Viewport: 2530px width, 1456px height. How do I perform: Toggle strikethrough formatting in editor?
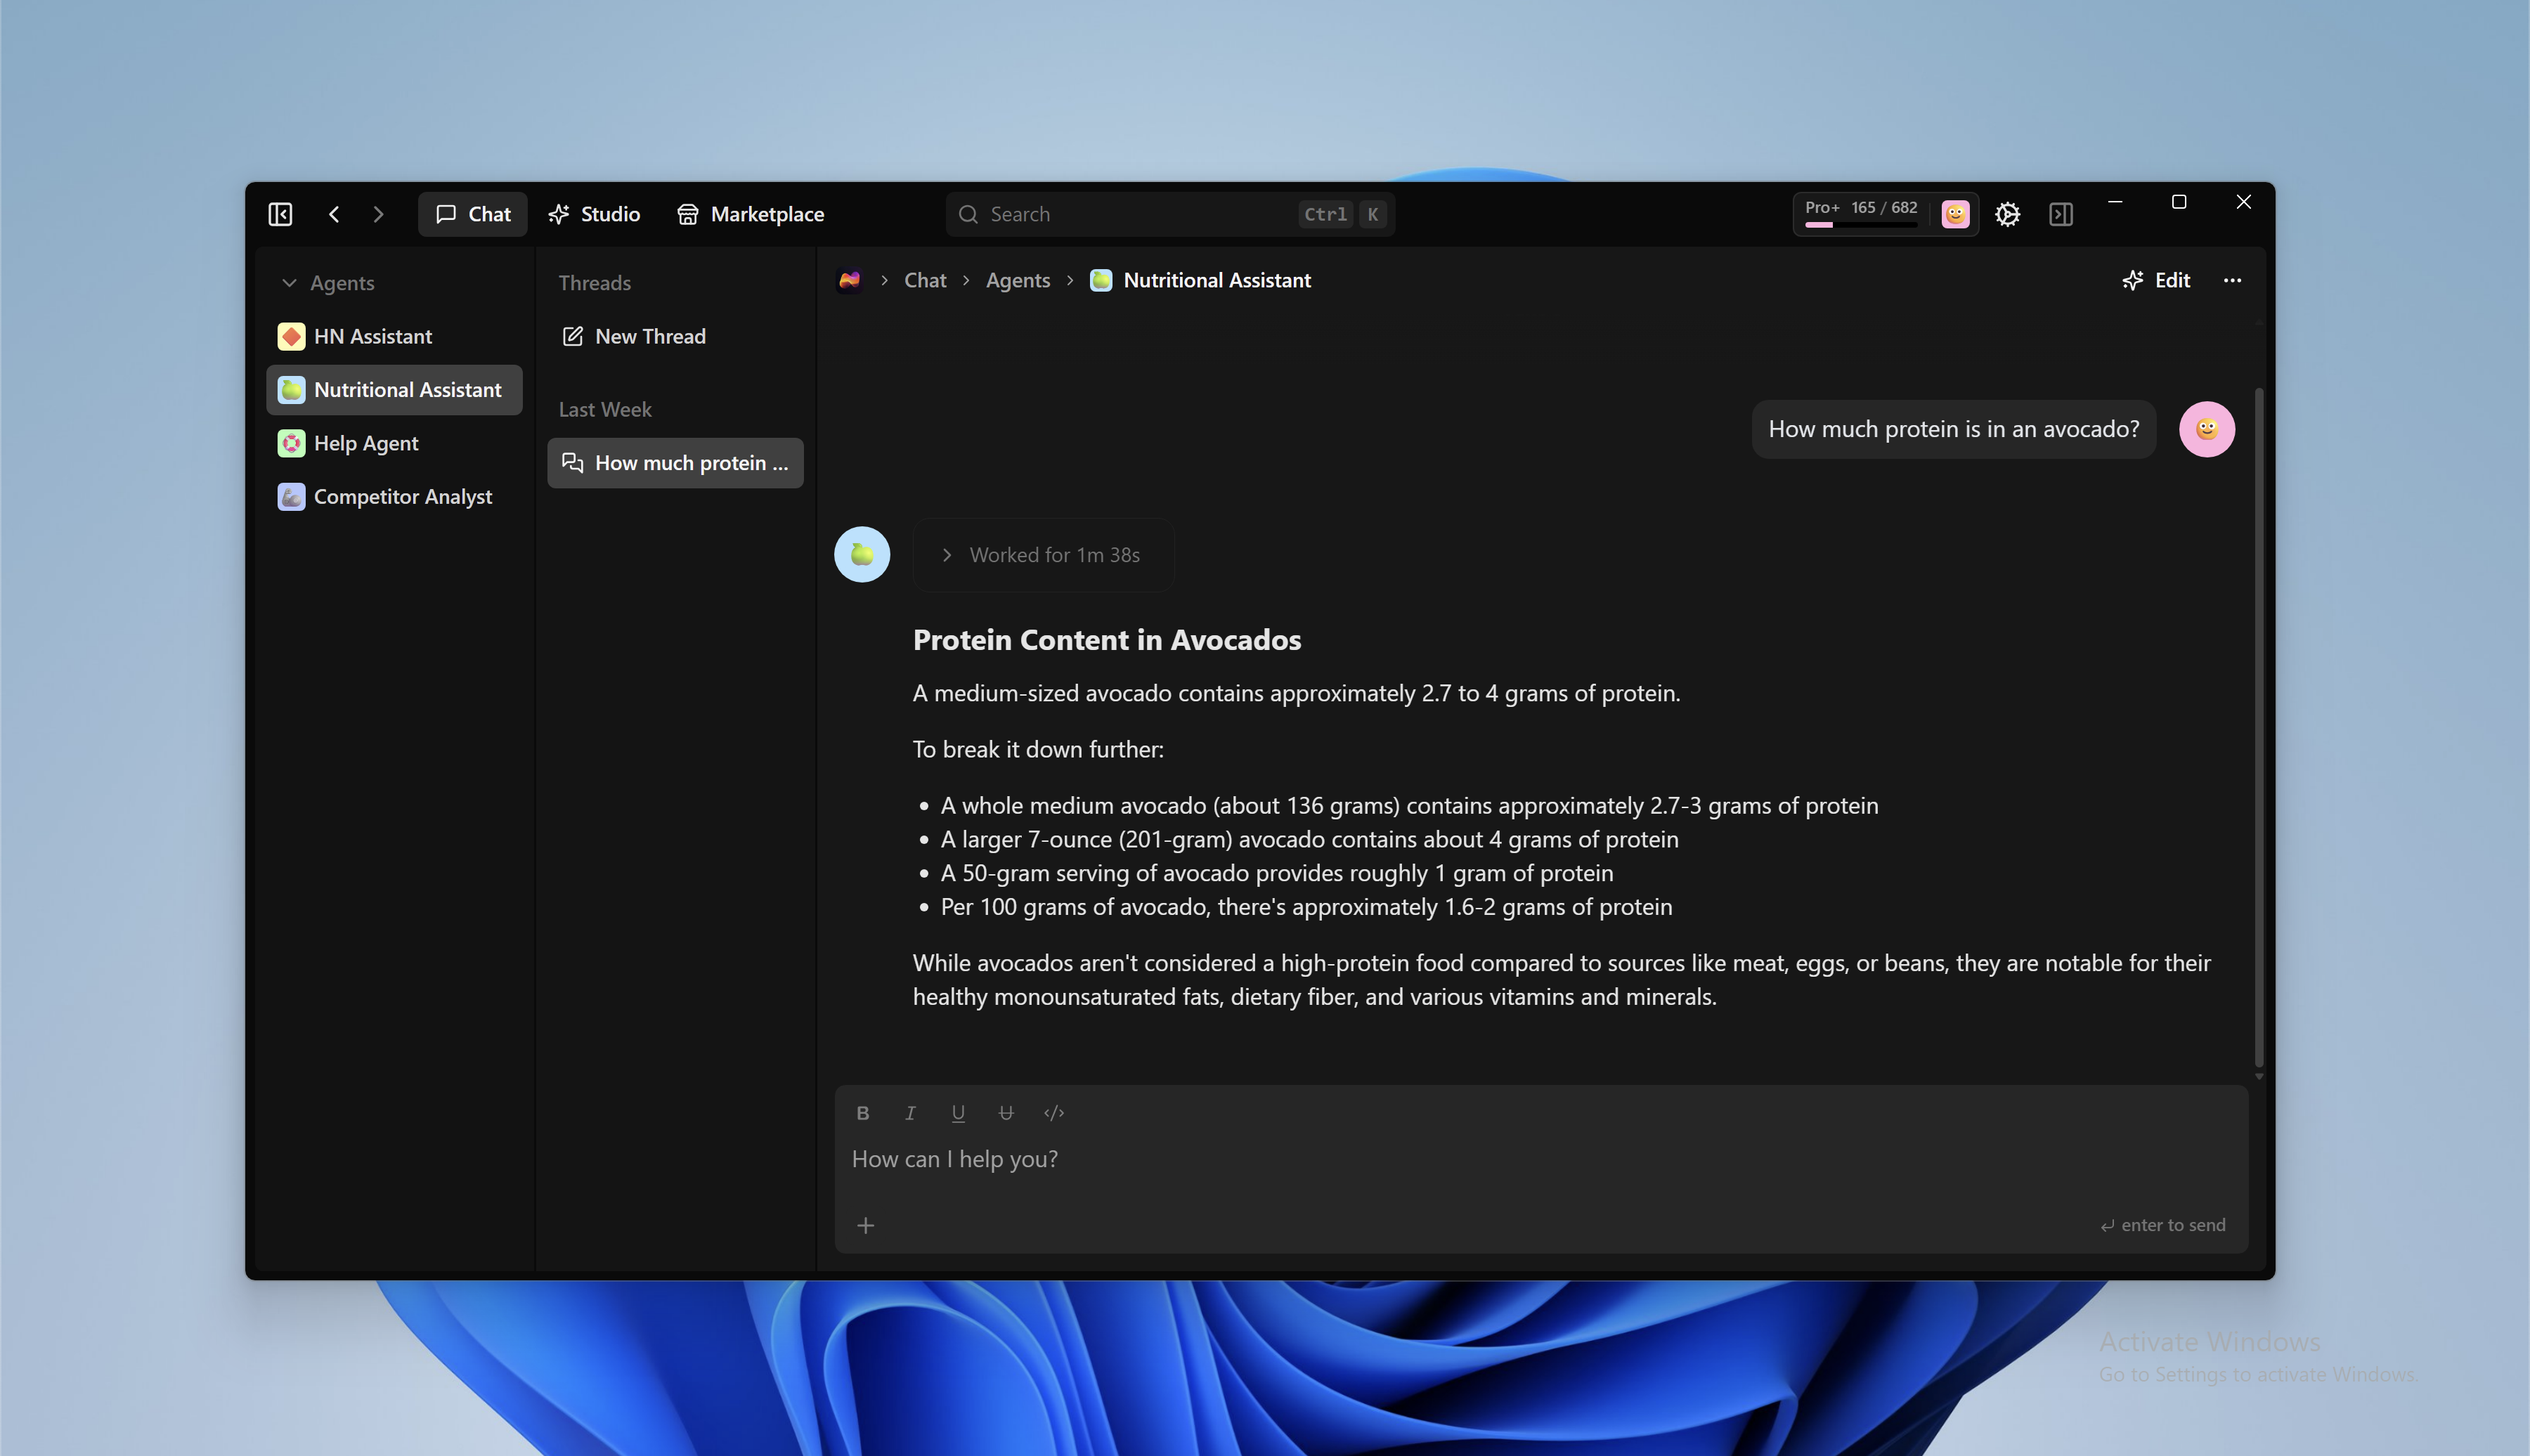(x=1006, y=1113)
